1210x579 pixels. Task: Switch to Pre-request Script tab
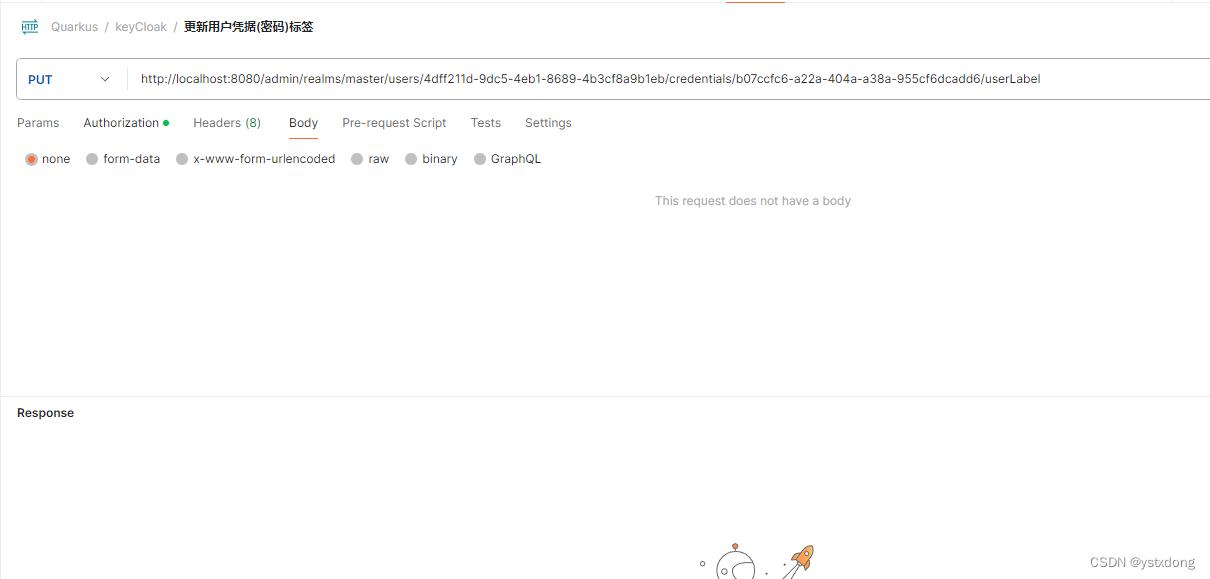click(394, 123)
